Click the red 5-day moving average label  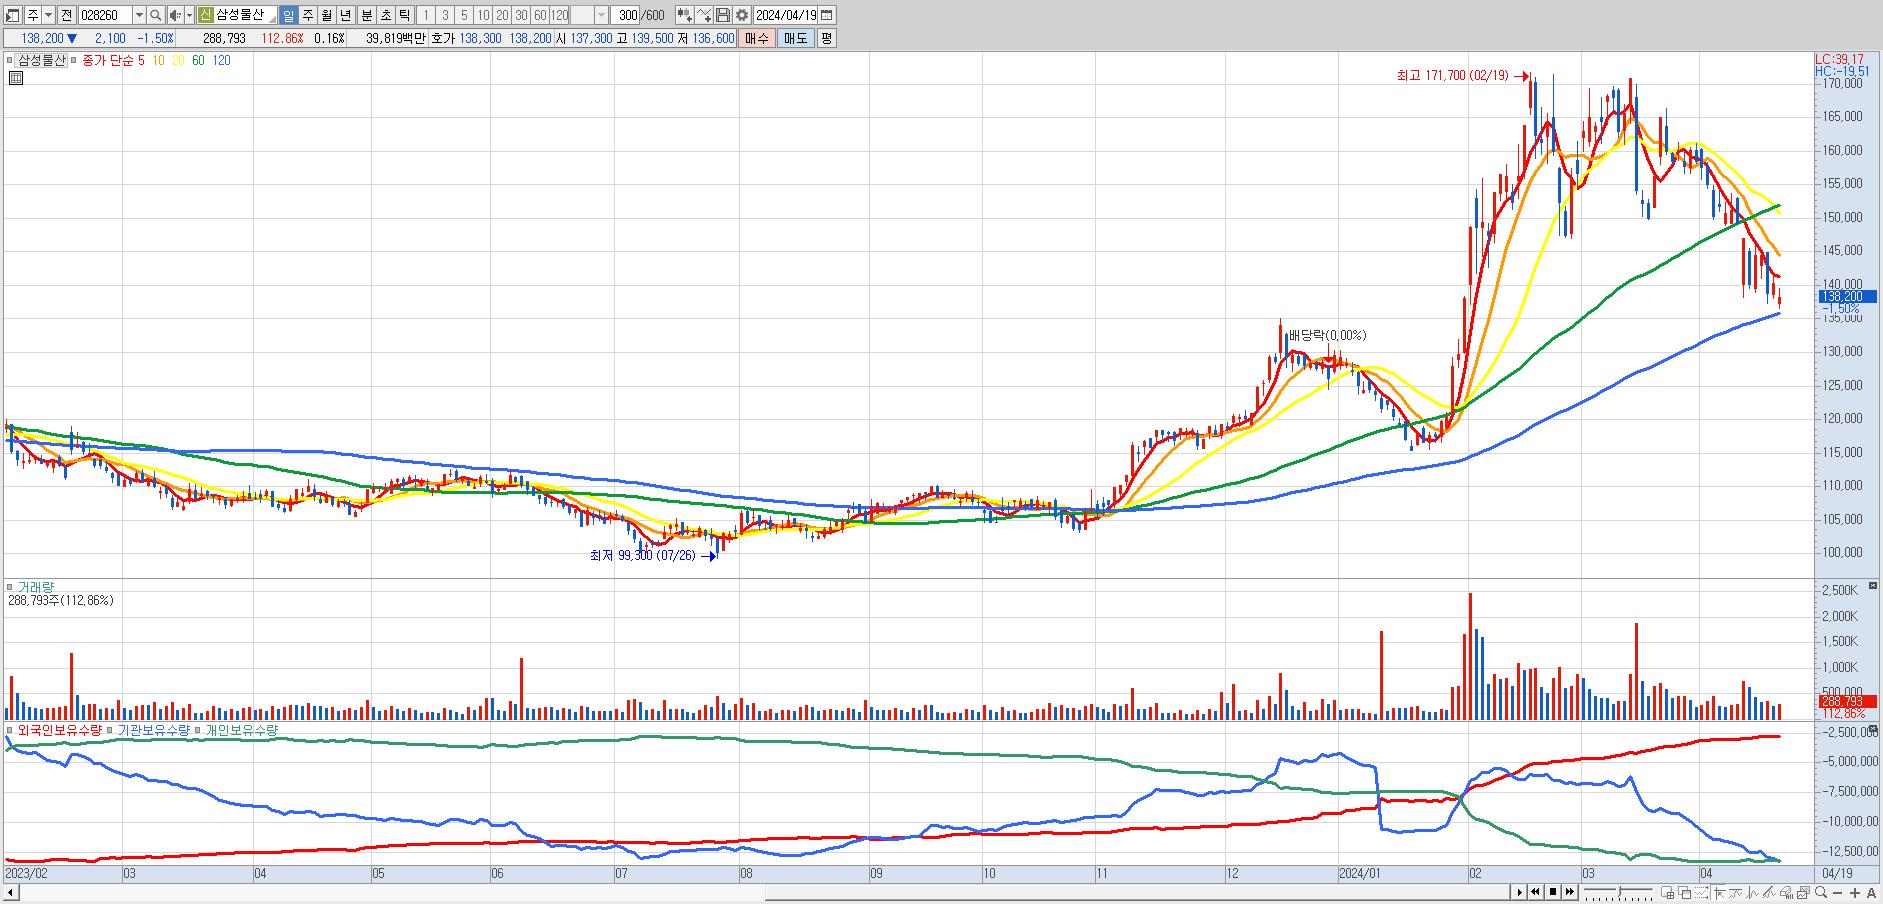pos(141,60)
